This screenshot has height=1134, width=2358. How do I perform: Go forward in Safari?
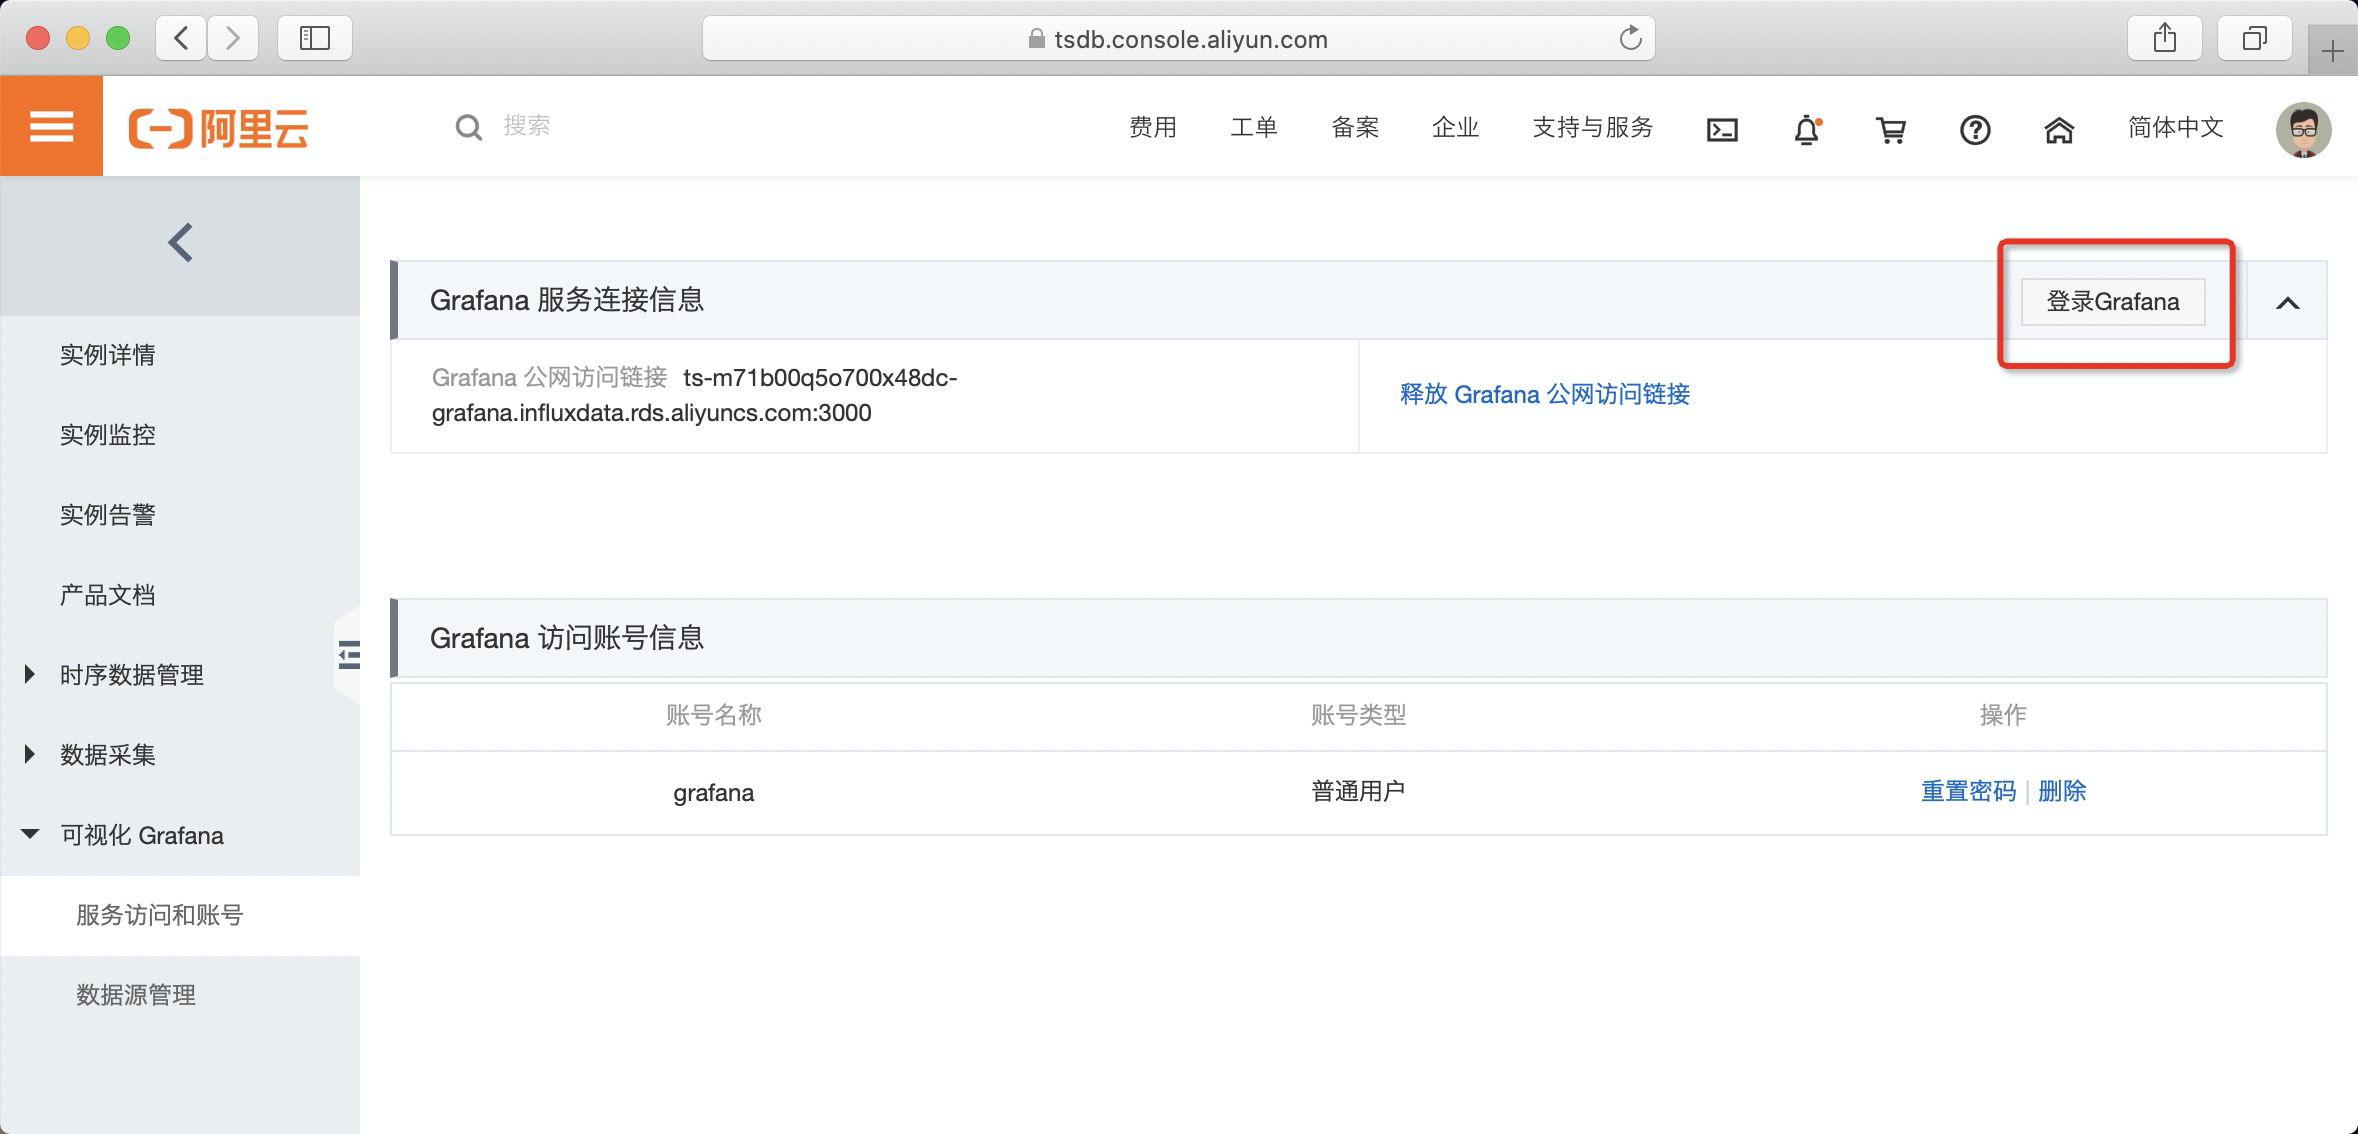[x=233, y=39]
